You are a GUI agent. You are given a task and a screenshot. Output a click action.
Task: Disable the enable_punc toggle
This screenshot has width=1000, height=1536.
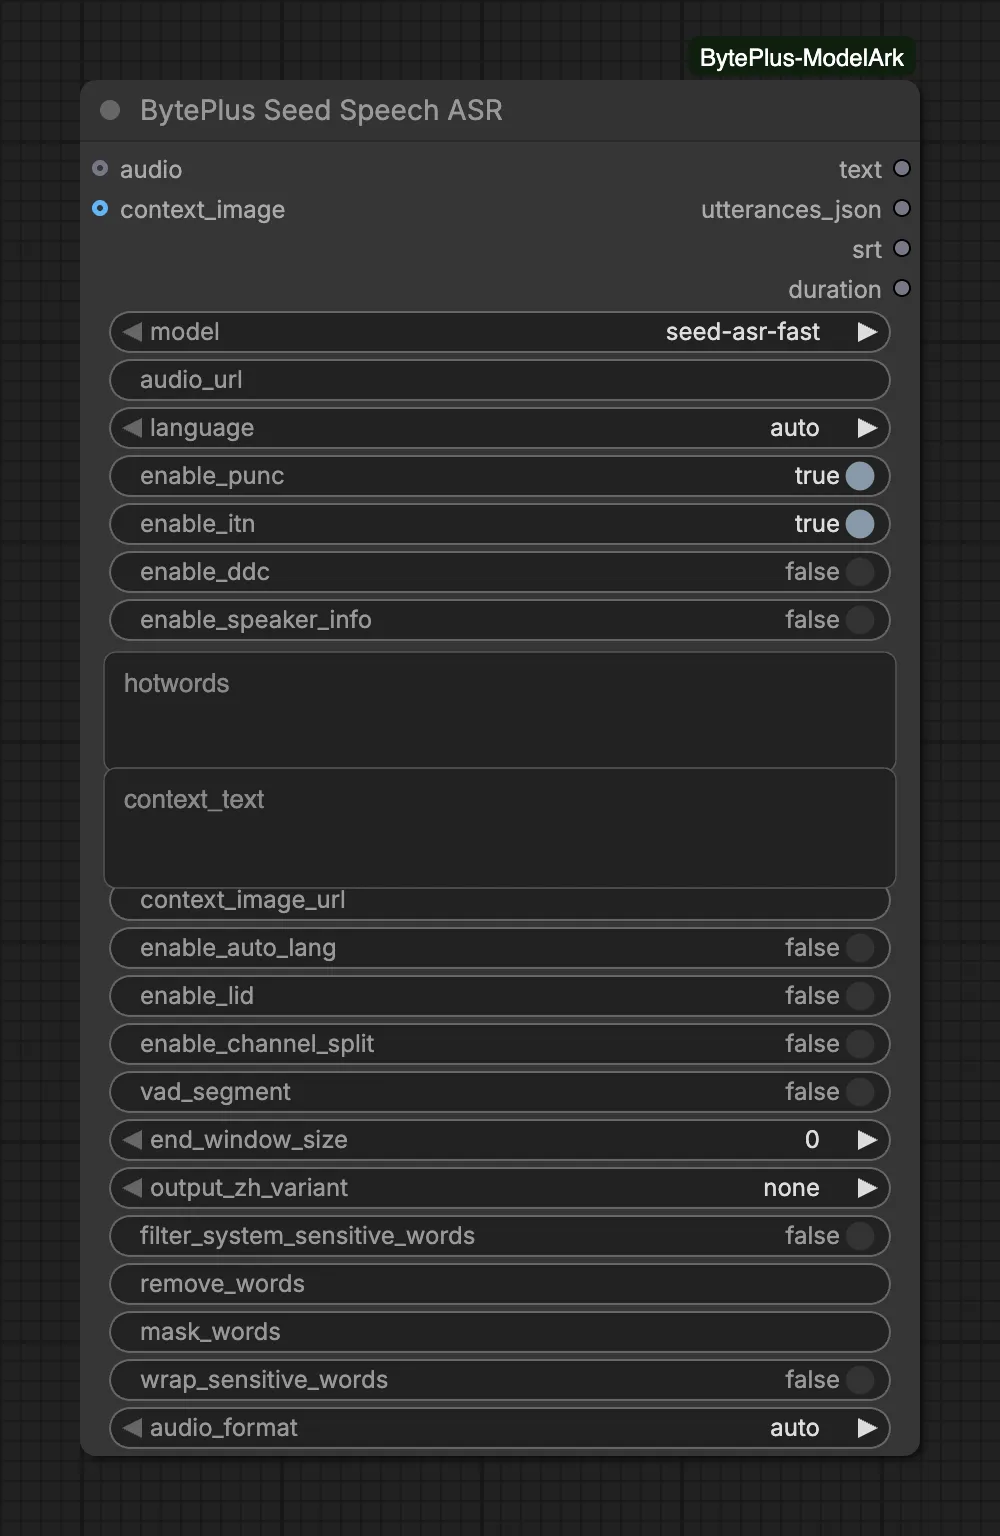click(x=860, y=476)
